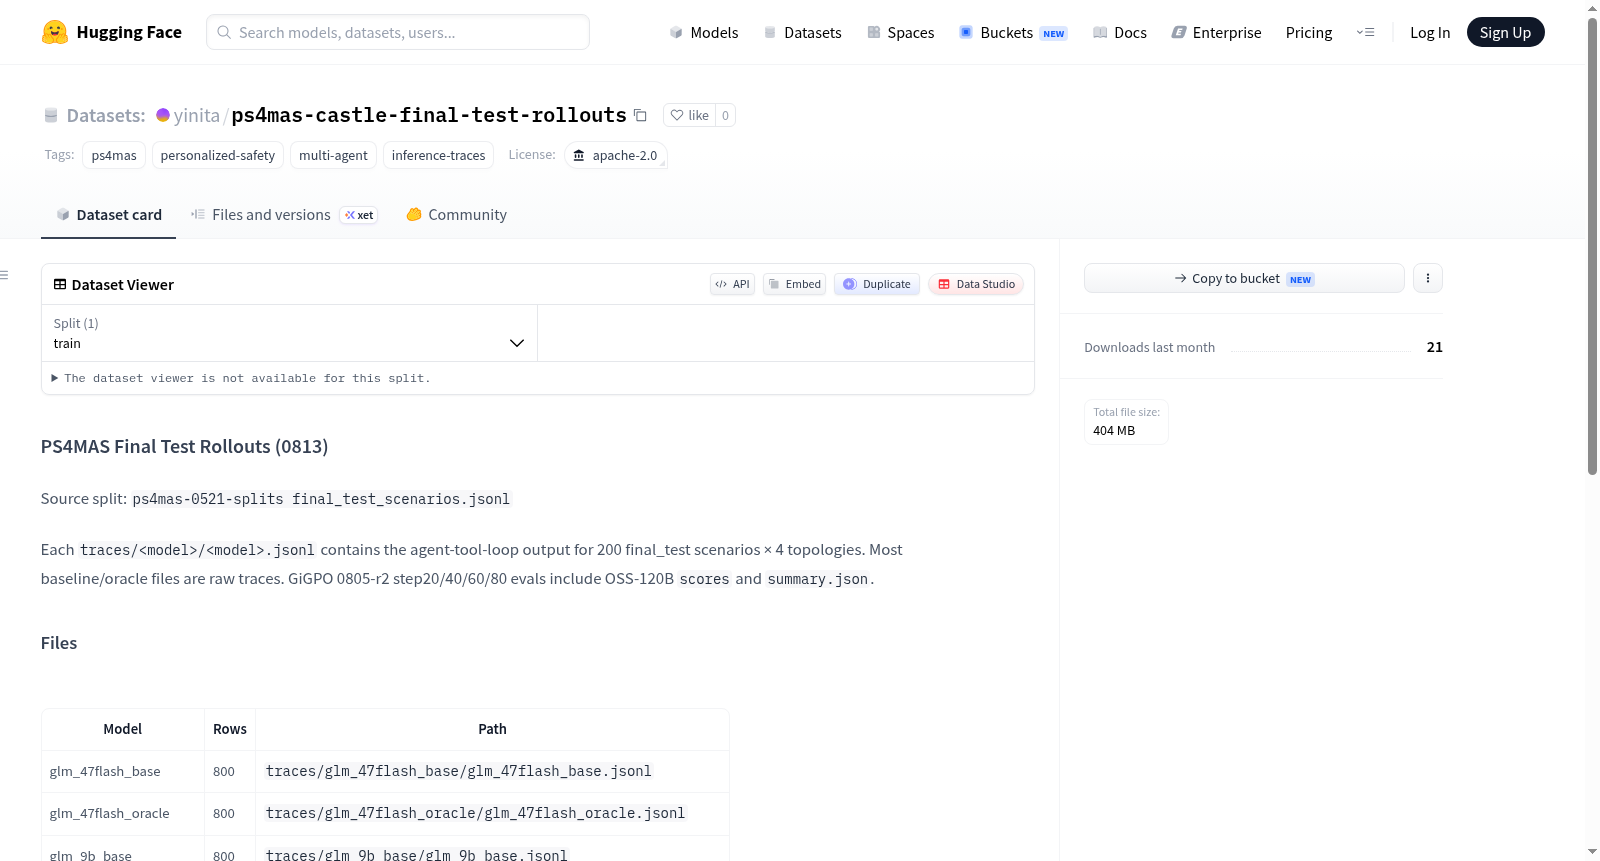Open the Community tab
1600x861 pixels.
pos(456,215)
